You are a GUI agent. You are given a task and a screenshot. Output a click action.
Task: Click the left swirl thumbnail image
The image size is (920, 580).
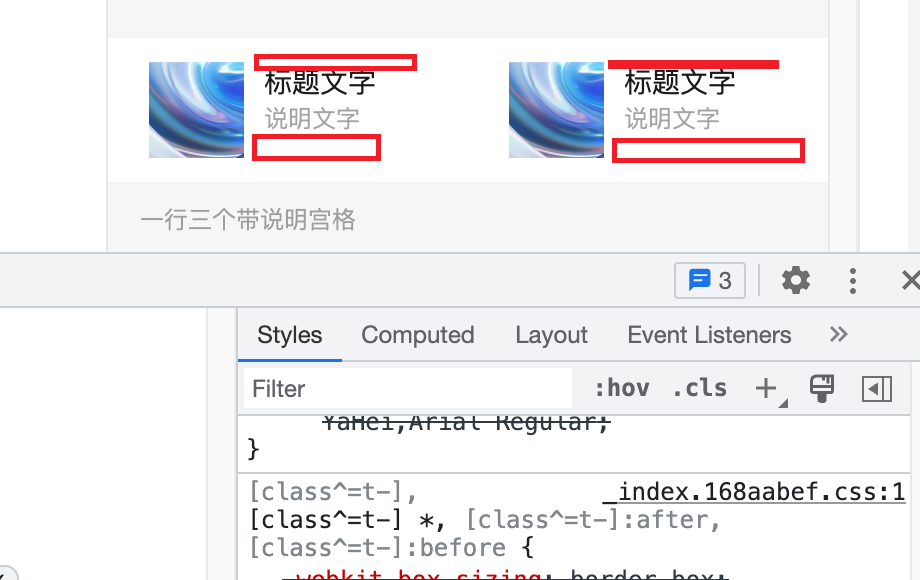coord(196,110)
